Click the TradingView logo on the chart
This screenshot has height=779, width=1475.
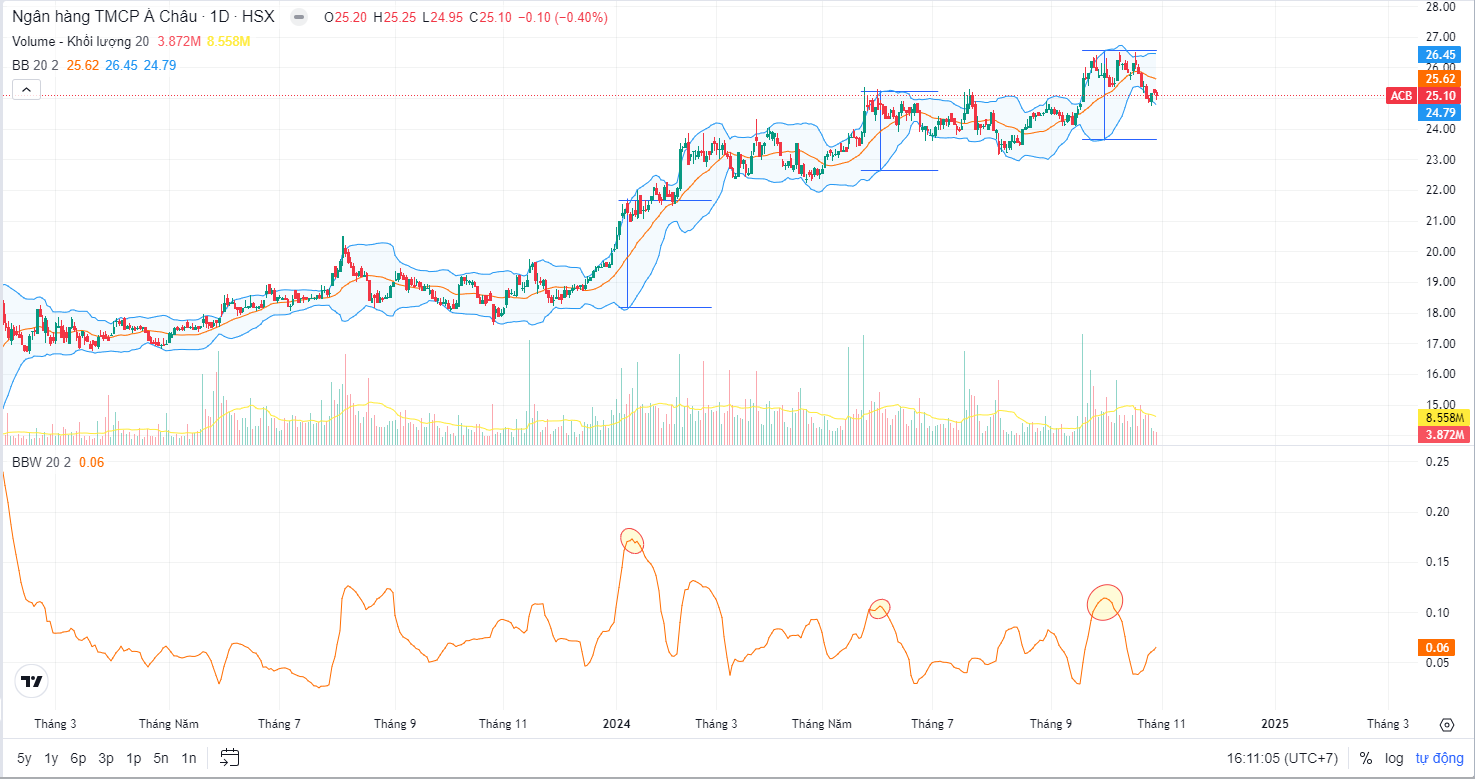(x=33, y=682)
